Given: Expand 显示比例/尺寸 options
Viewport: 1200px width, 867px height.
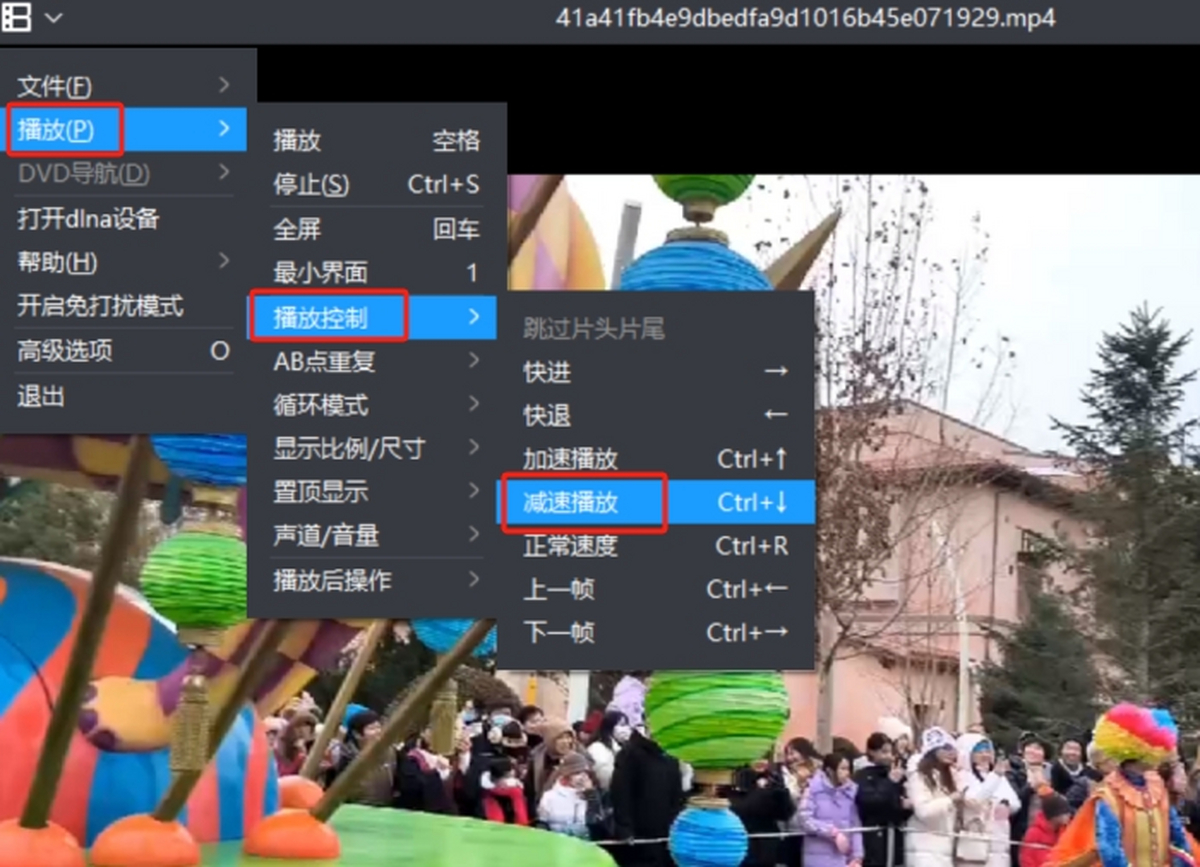Looking at the screenshot, I should [x=376, y=449].
